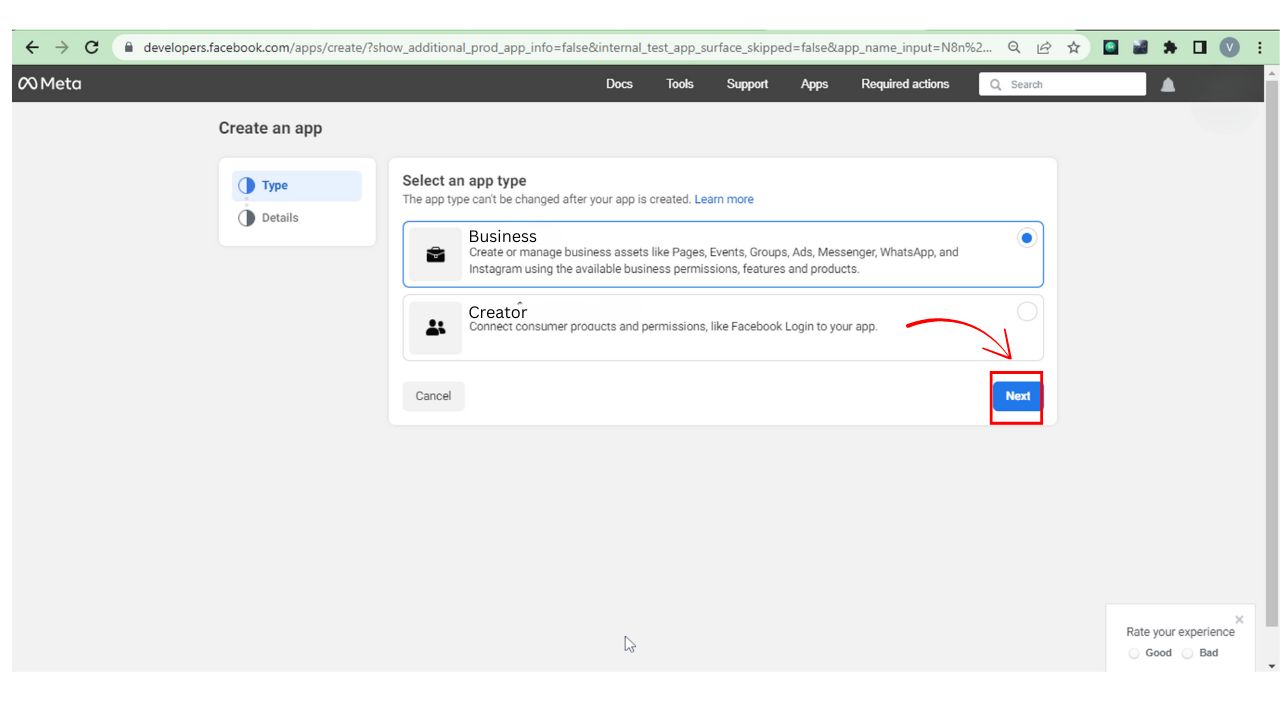Rate your experience as Bad
1280x720 pixels.
(1187, 653)
